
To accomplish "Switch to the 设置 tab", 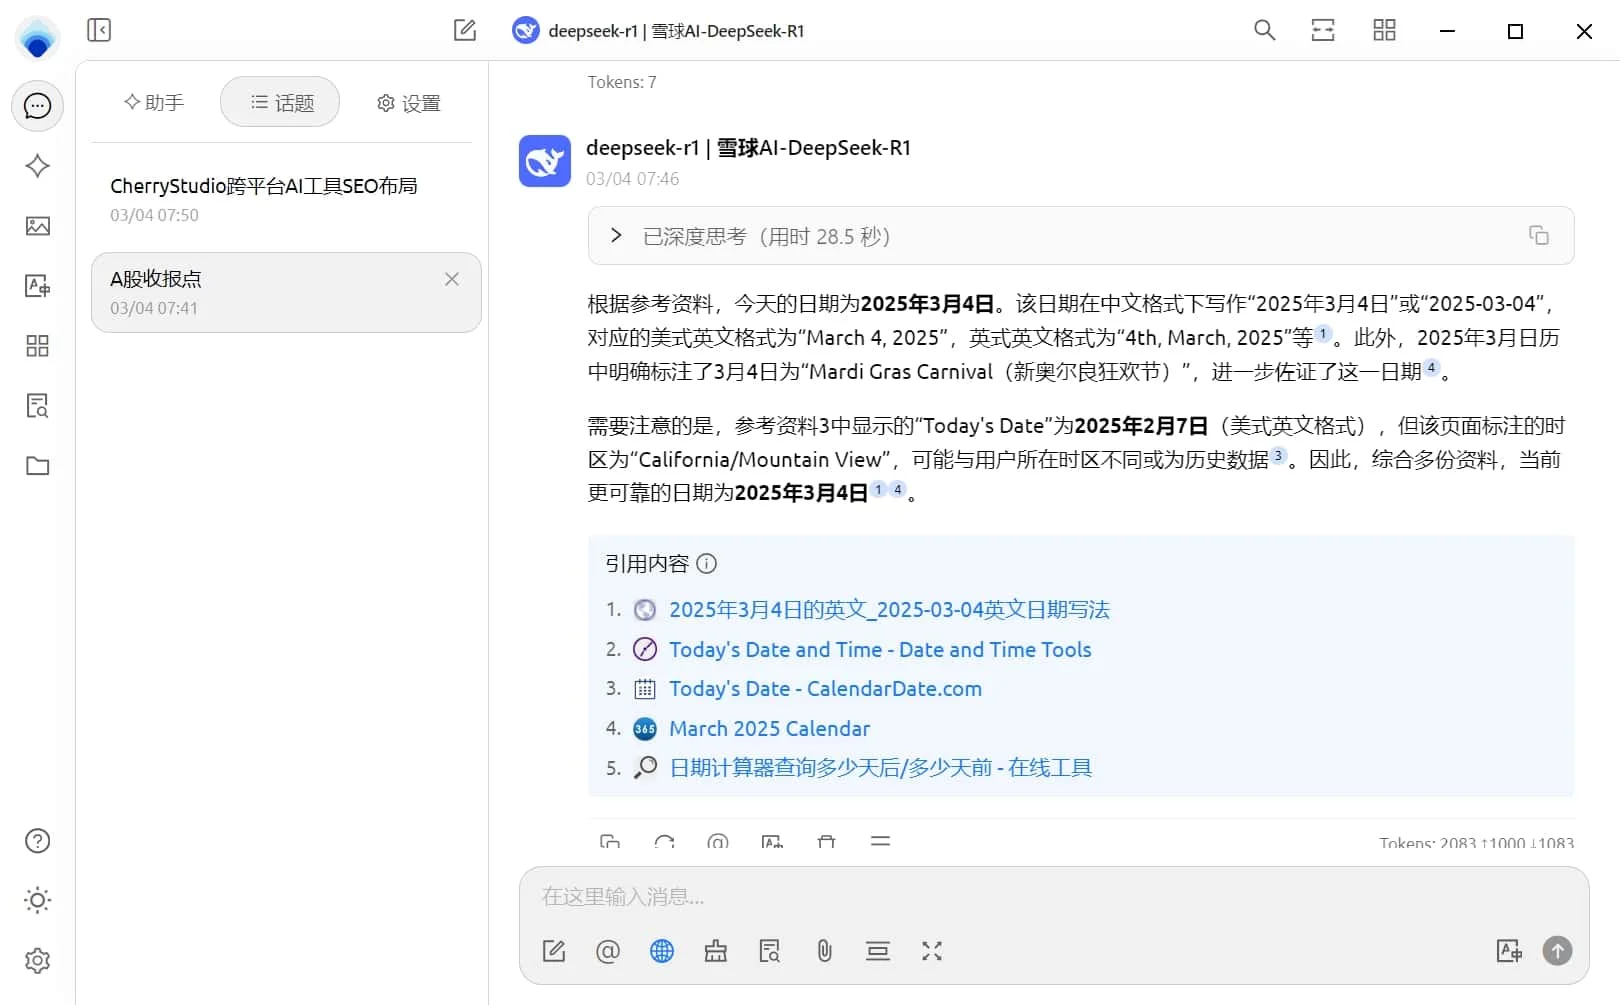I will (x=408, y=103).
